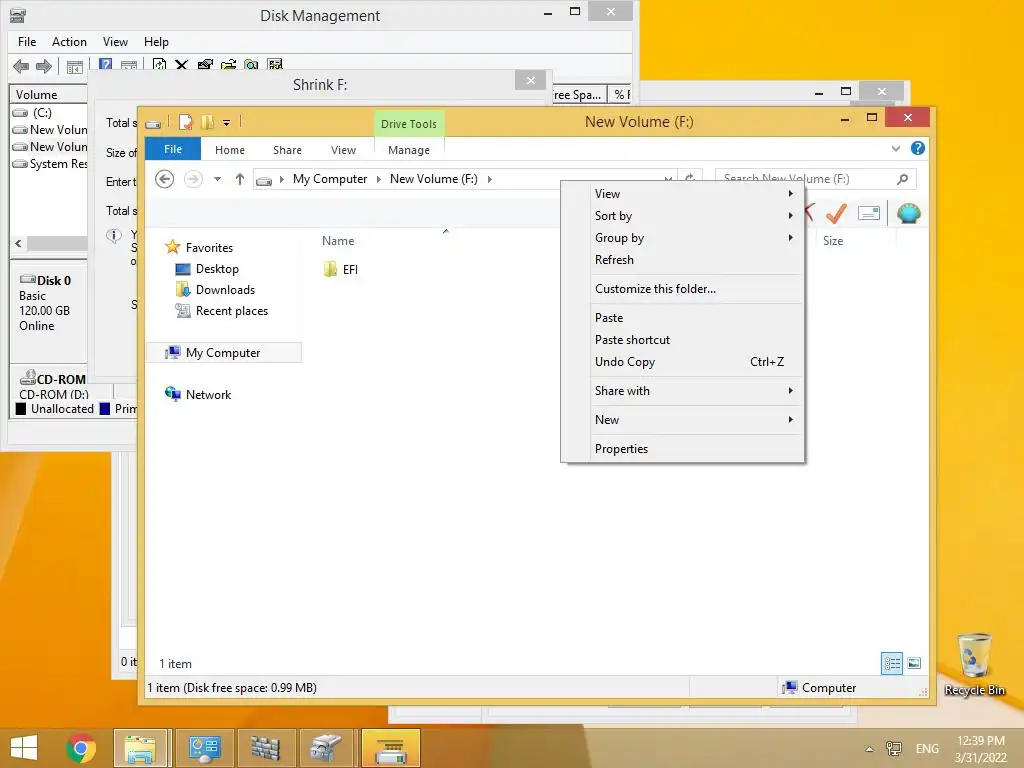
Task: Click Refresh icon in Disk Management toolbar
Action: 159,65
